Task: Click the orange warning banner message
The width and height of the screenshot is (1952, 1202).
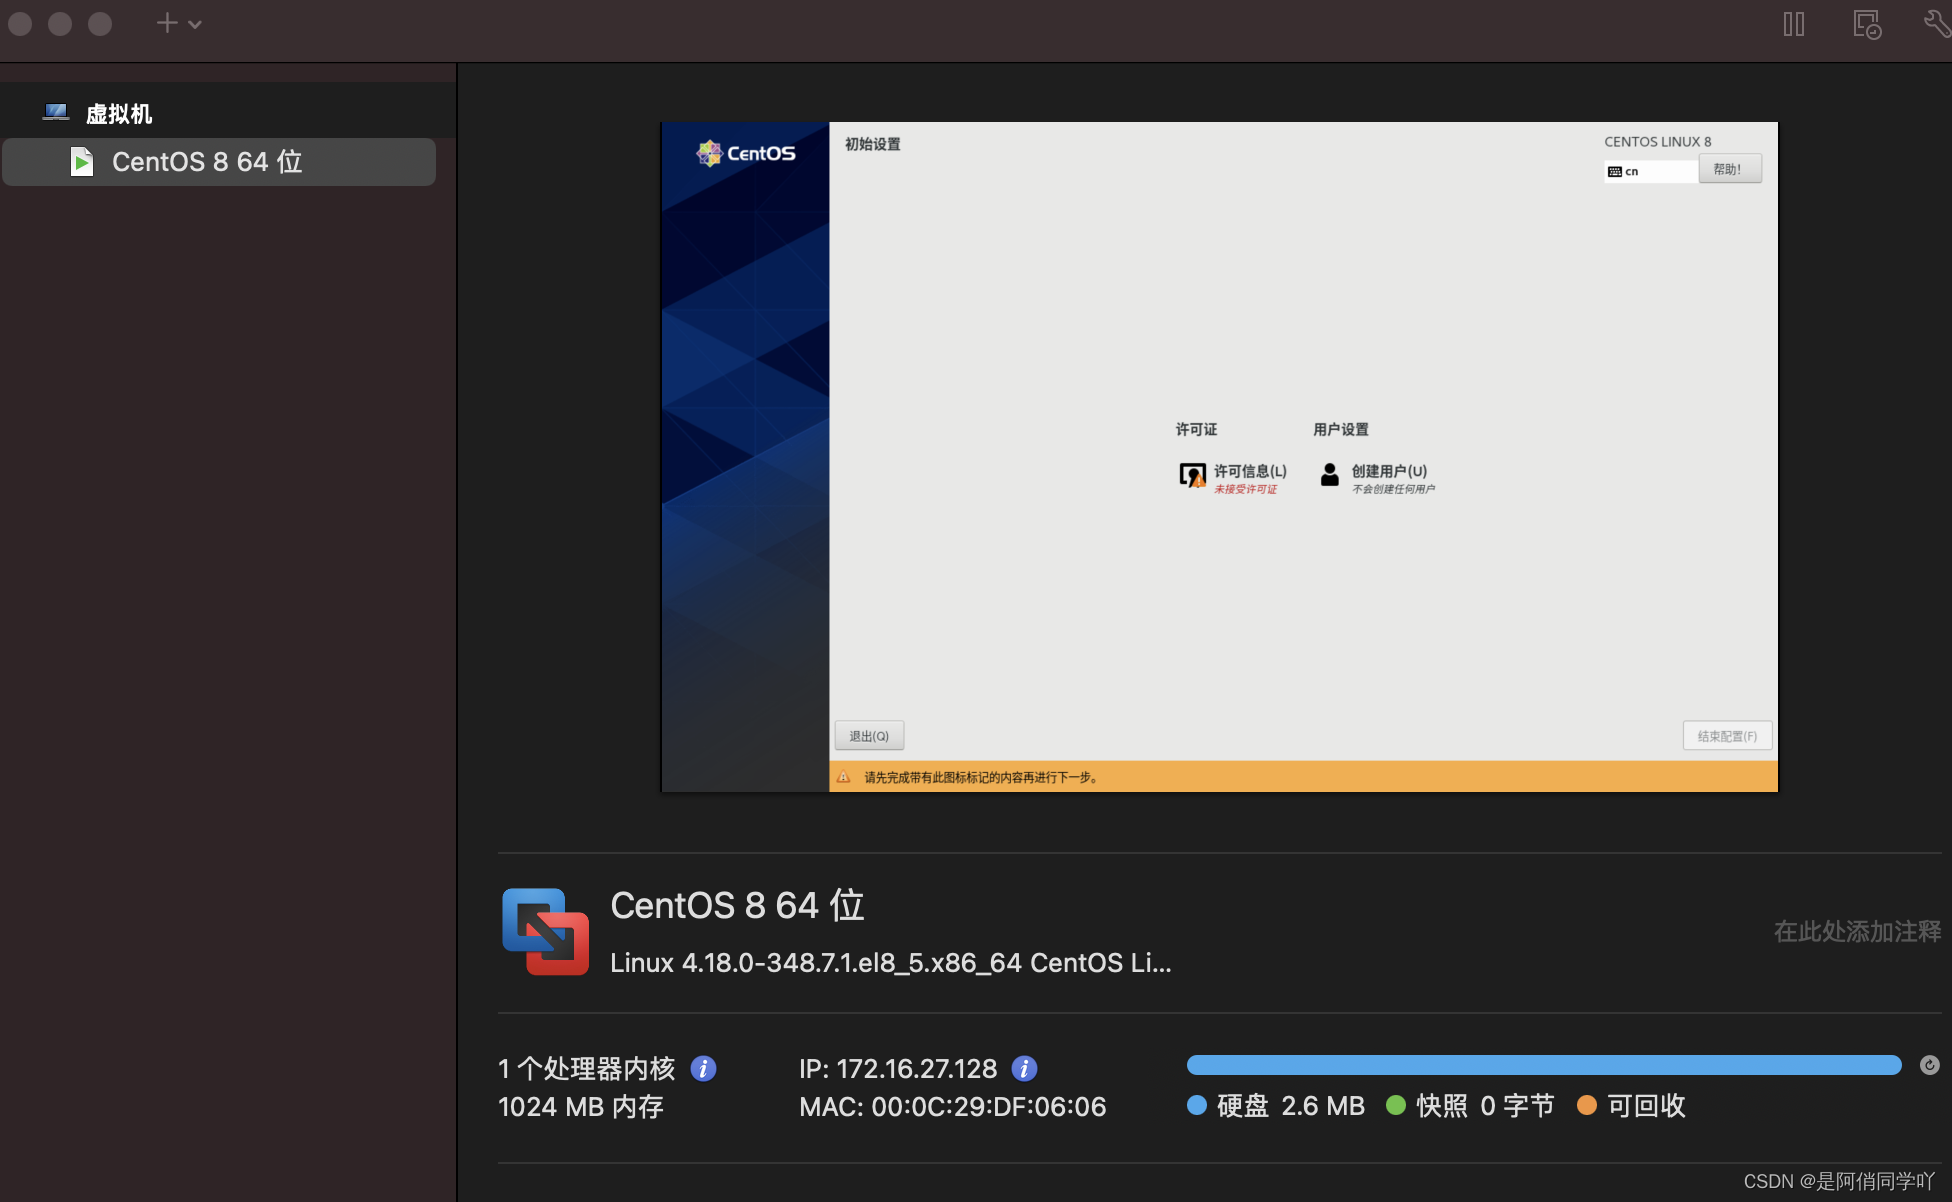Action: pyautogui.click(x=980, y=777)
